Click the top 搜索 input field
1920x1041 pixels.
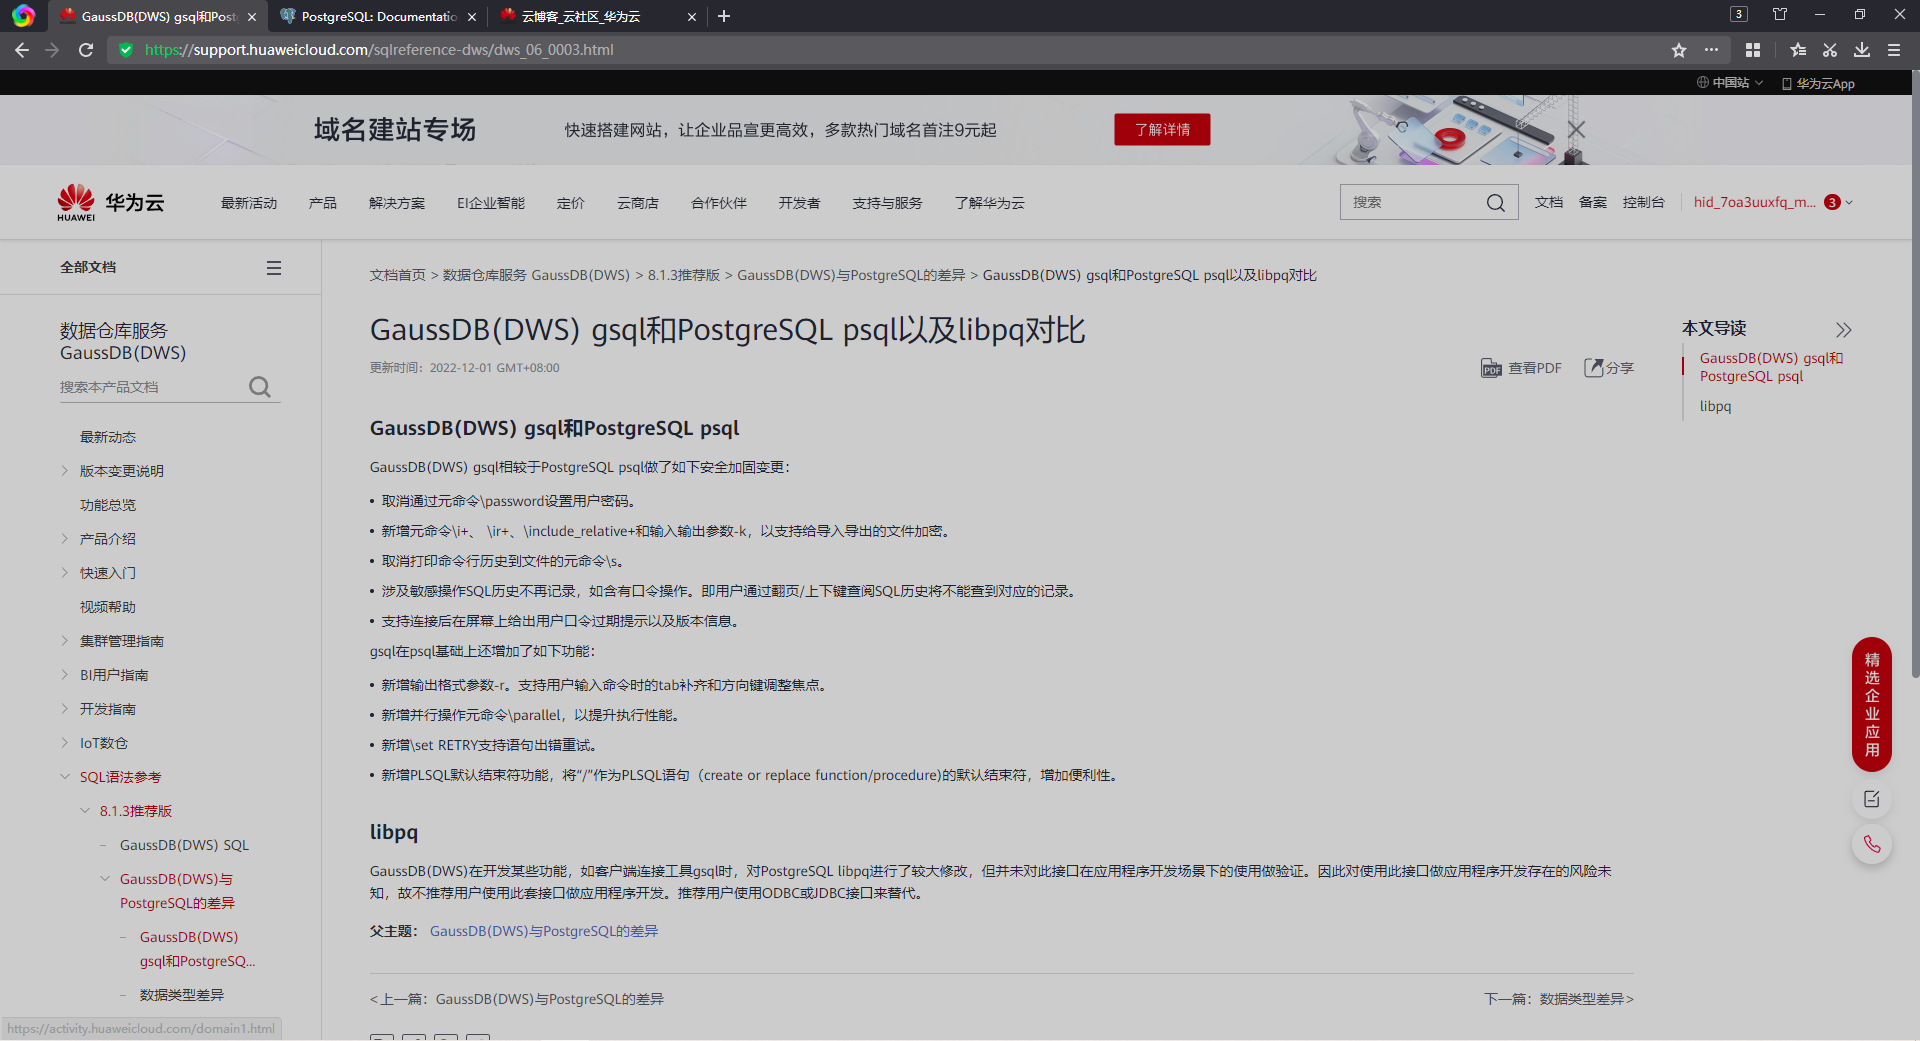tap(1410, 202)
